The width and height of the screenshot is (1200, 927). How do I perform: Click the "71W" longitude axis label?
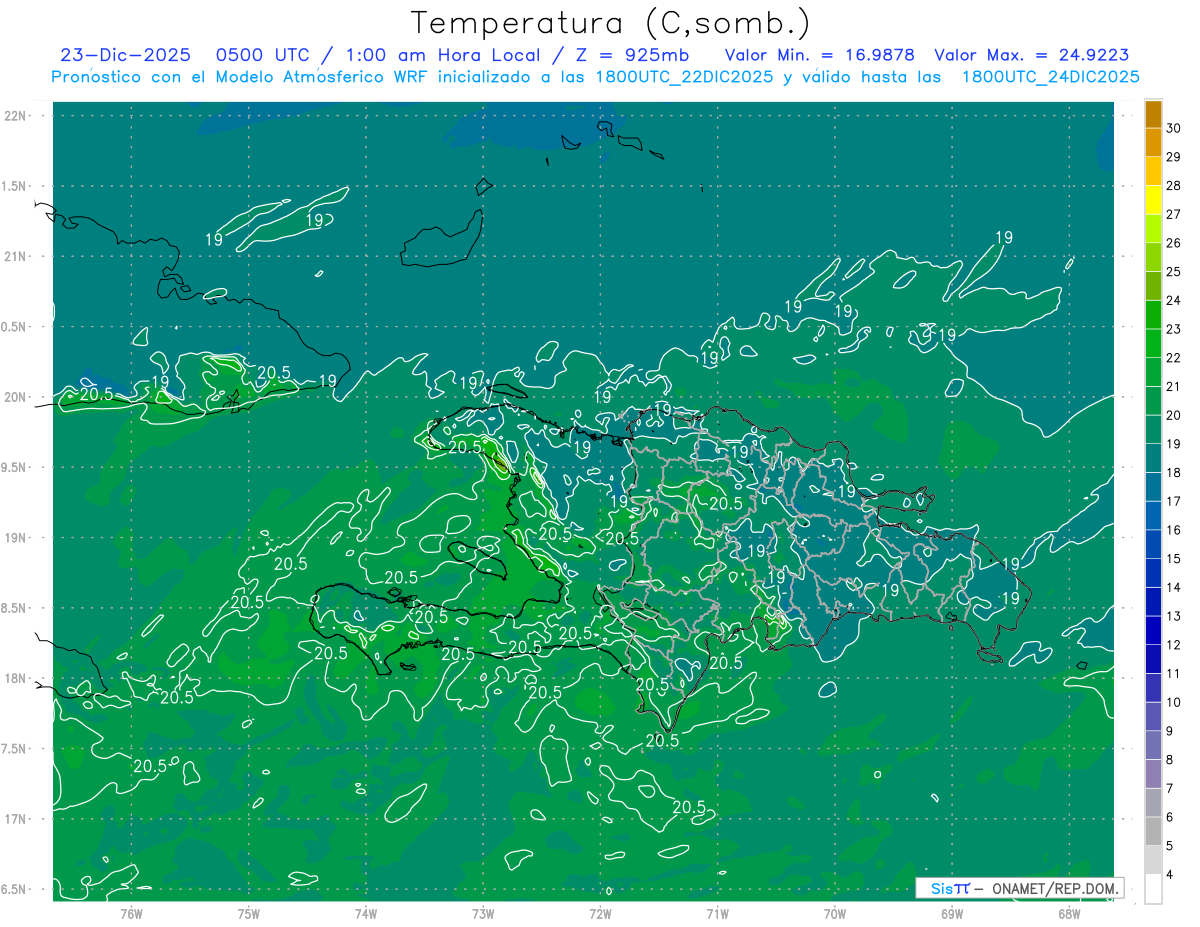tap(717, 913)
